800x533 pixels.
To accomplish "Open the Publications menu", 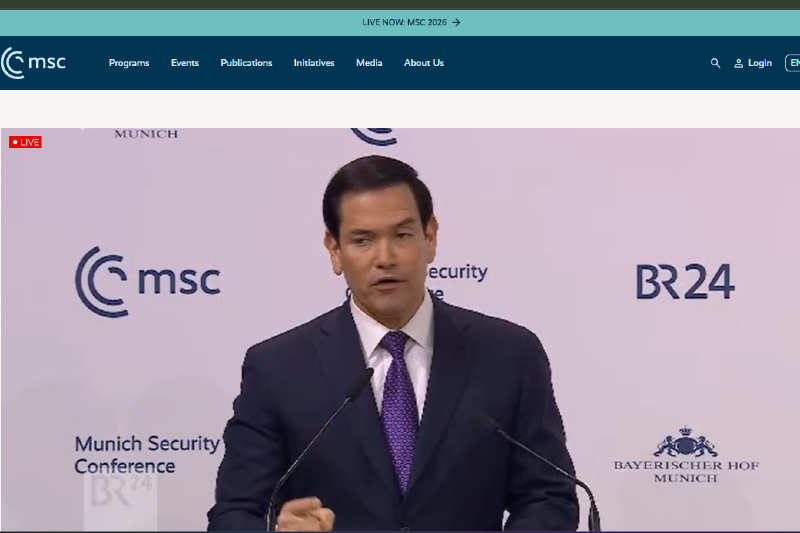I will pyautogui.click(x=246, y=63).
